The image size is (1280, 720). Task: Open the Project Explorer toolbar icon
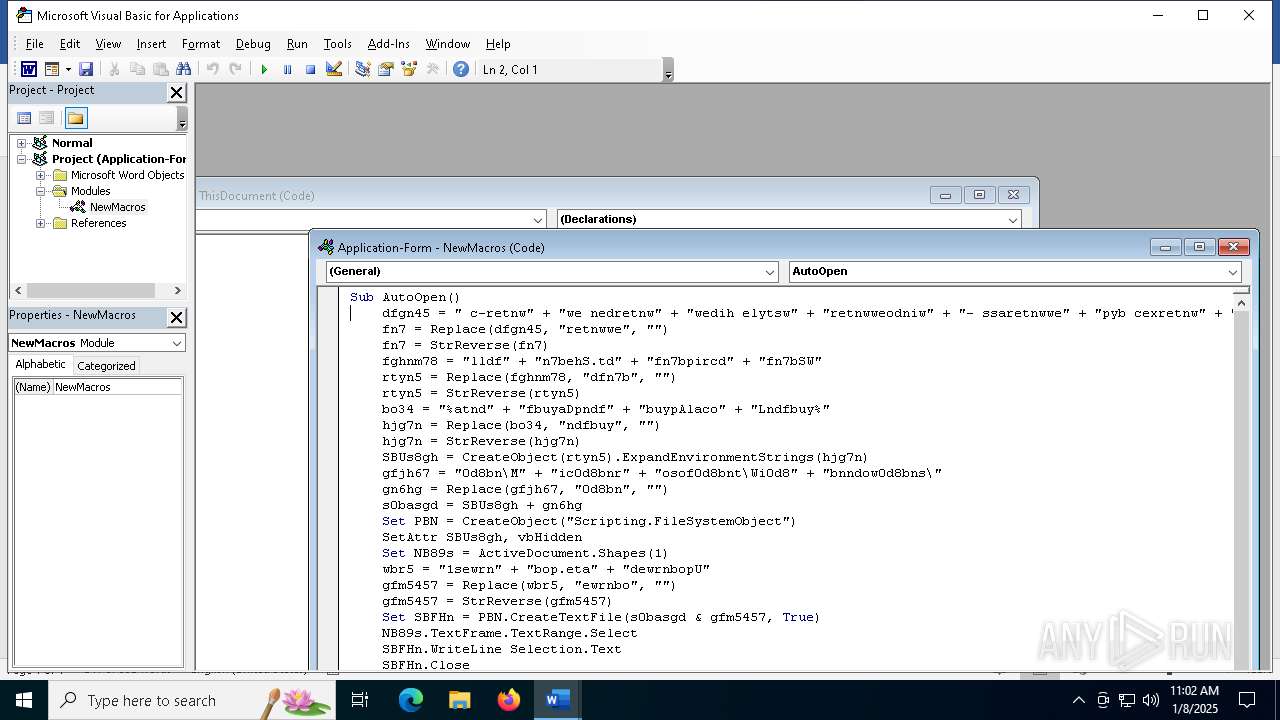pos(362,69)
